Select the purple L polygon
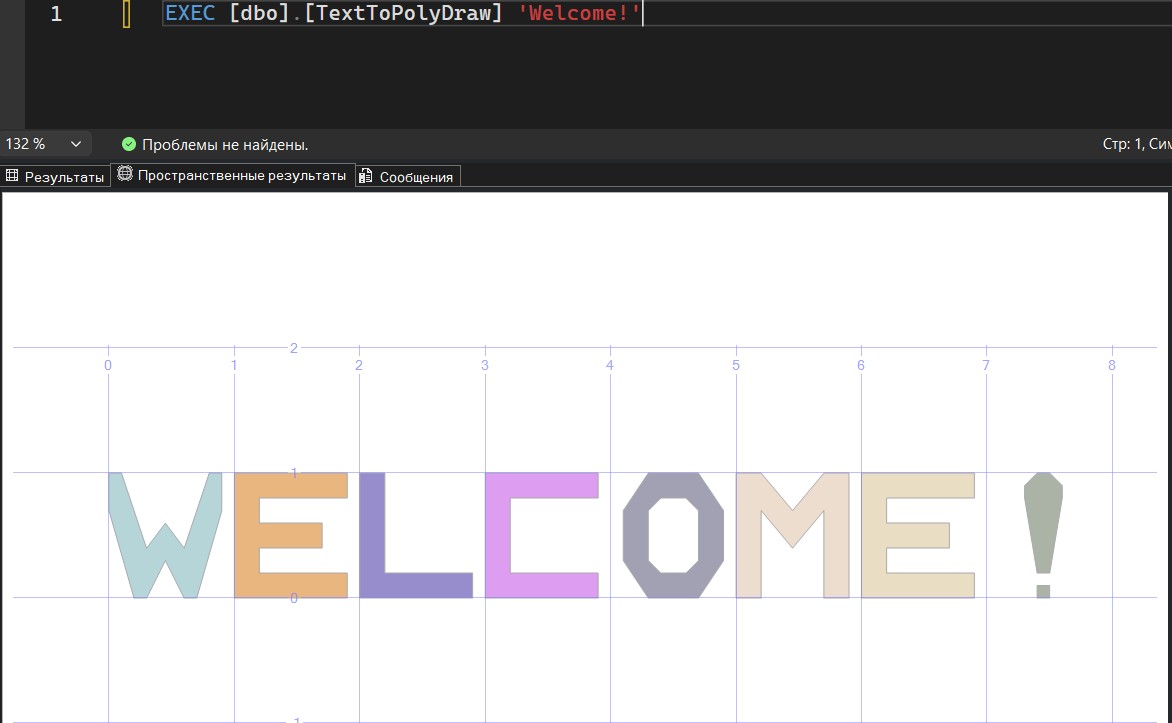Viewport: 1172px width, 723px height. (372, 540)
